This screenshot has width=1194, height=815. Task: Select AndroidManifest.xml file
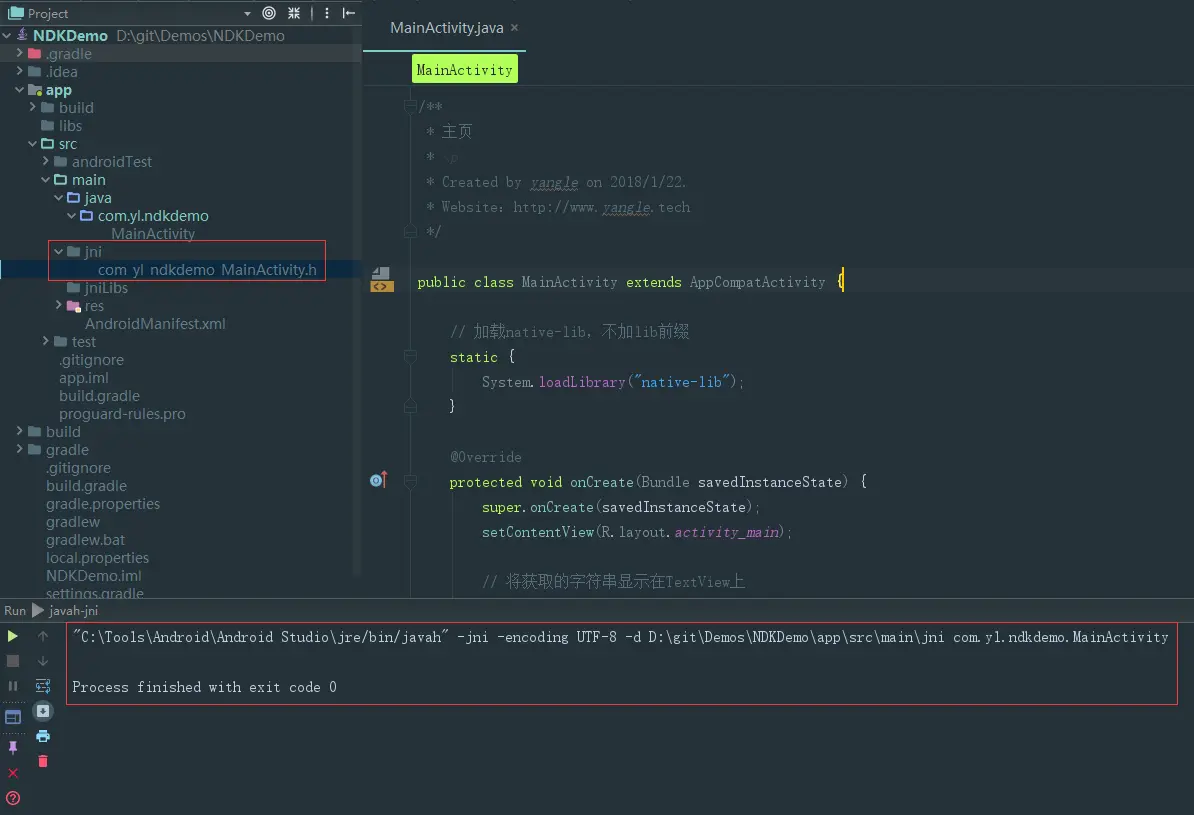coord(155,324)
